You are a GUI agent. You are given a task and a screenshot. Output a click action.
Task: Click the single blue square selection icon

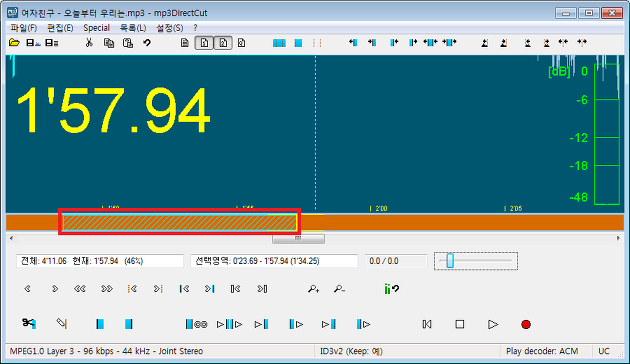tap(298, 43)
